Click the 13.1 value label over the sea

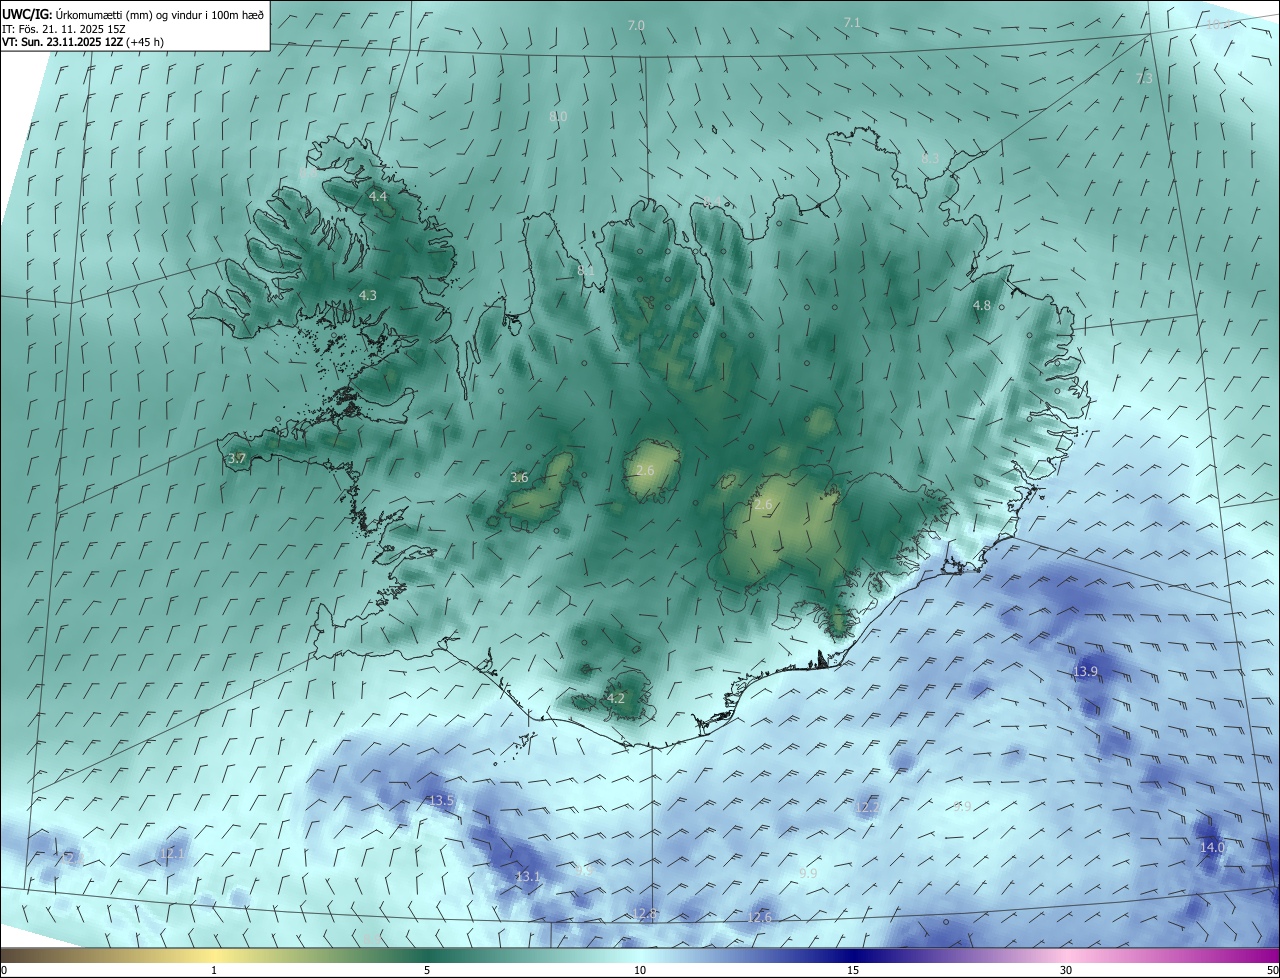pos(527,876)
